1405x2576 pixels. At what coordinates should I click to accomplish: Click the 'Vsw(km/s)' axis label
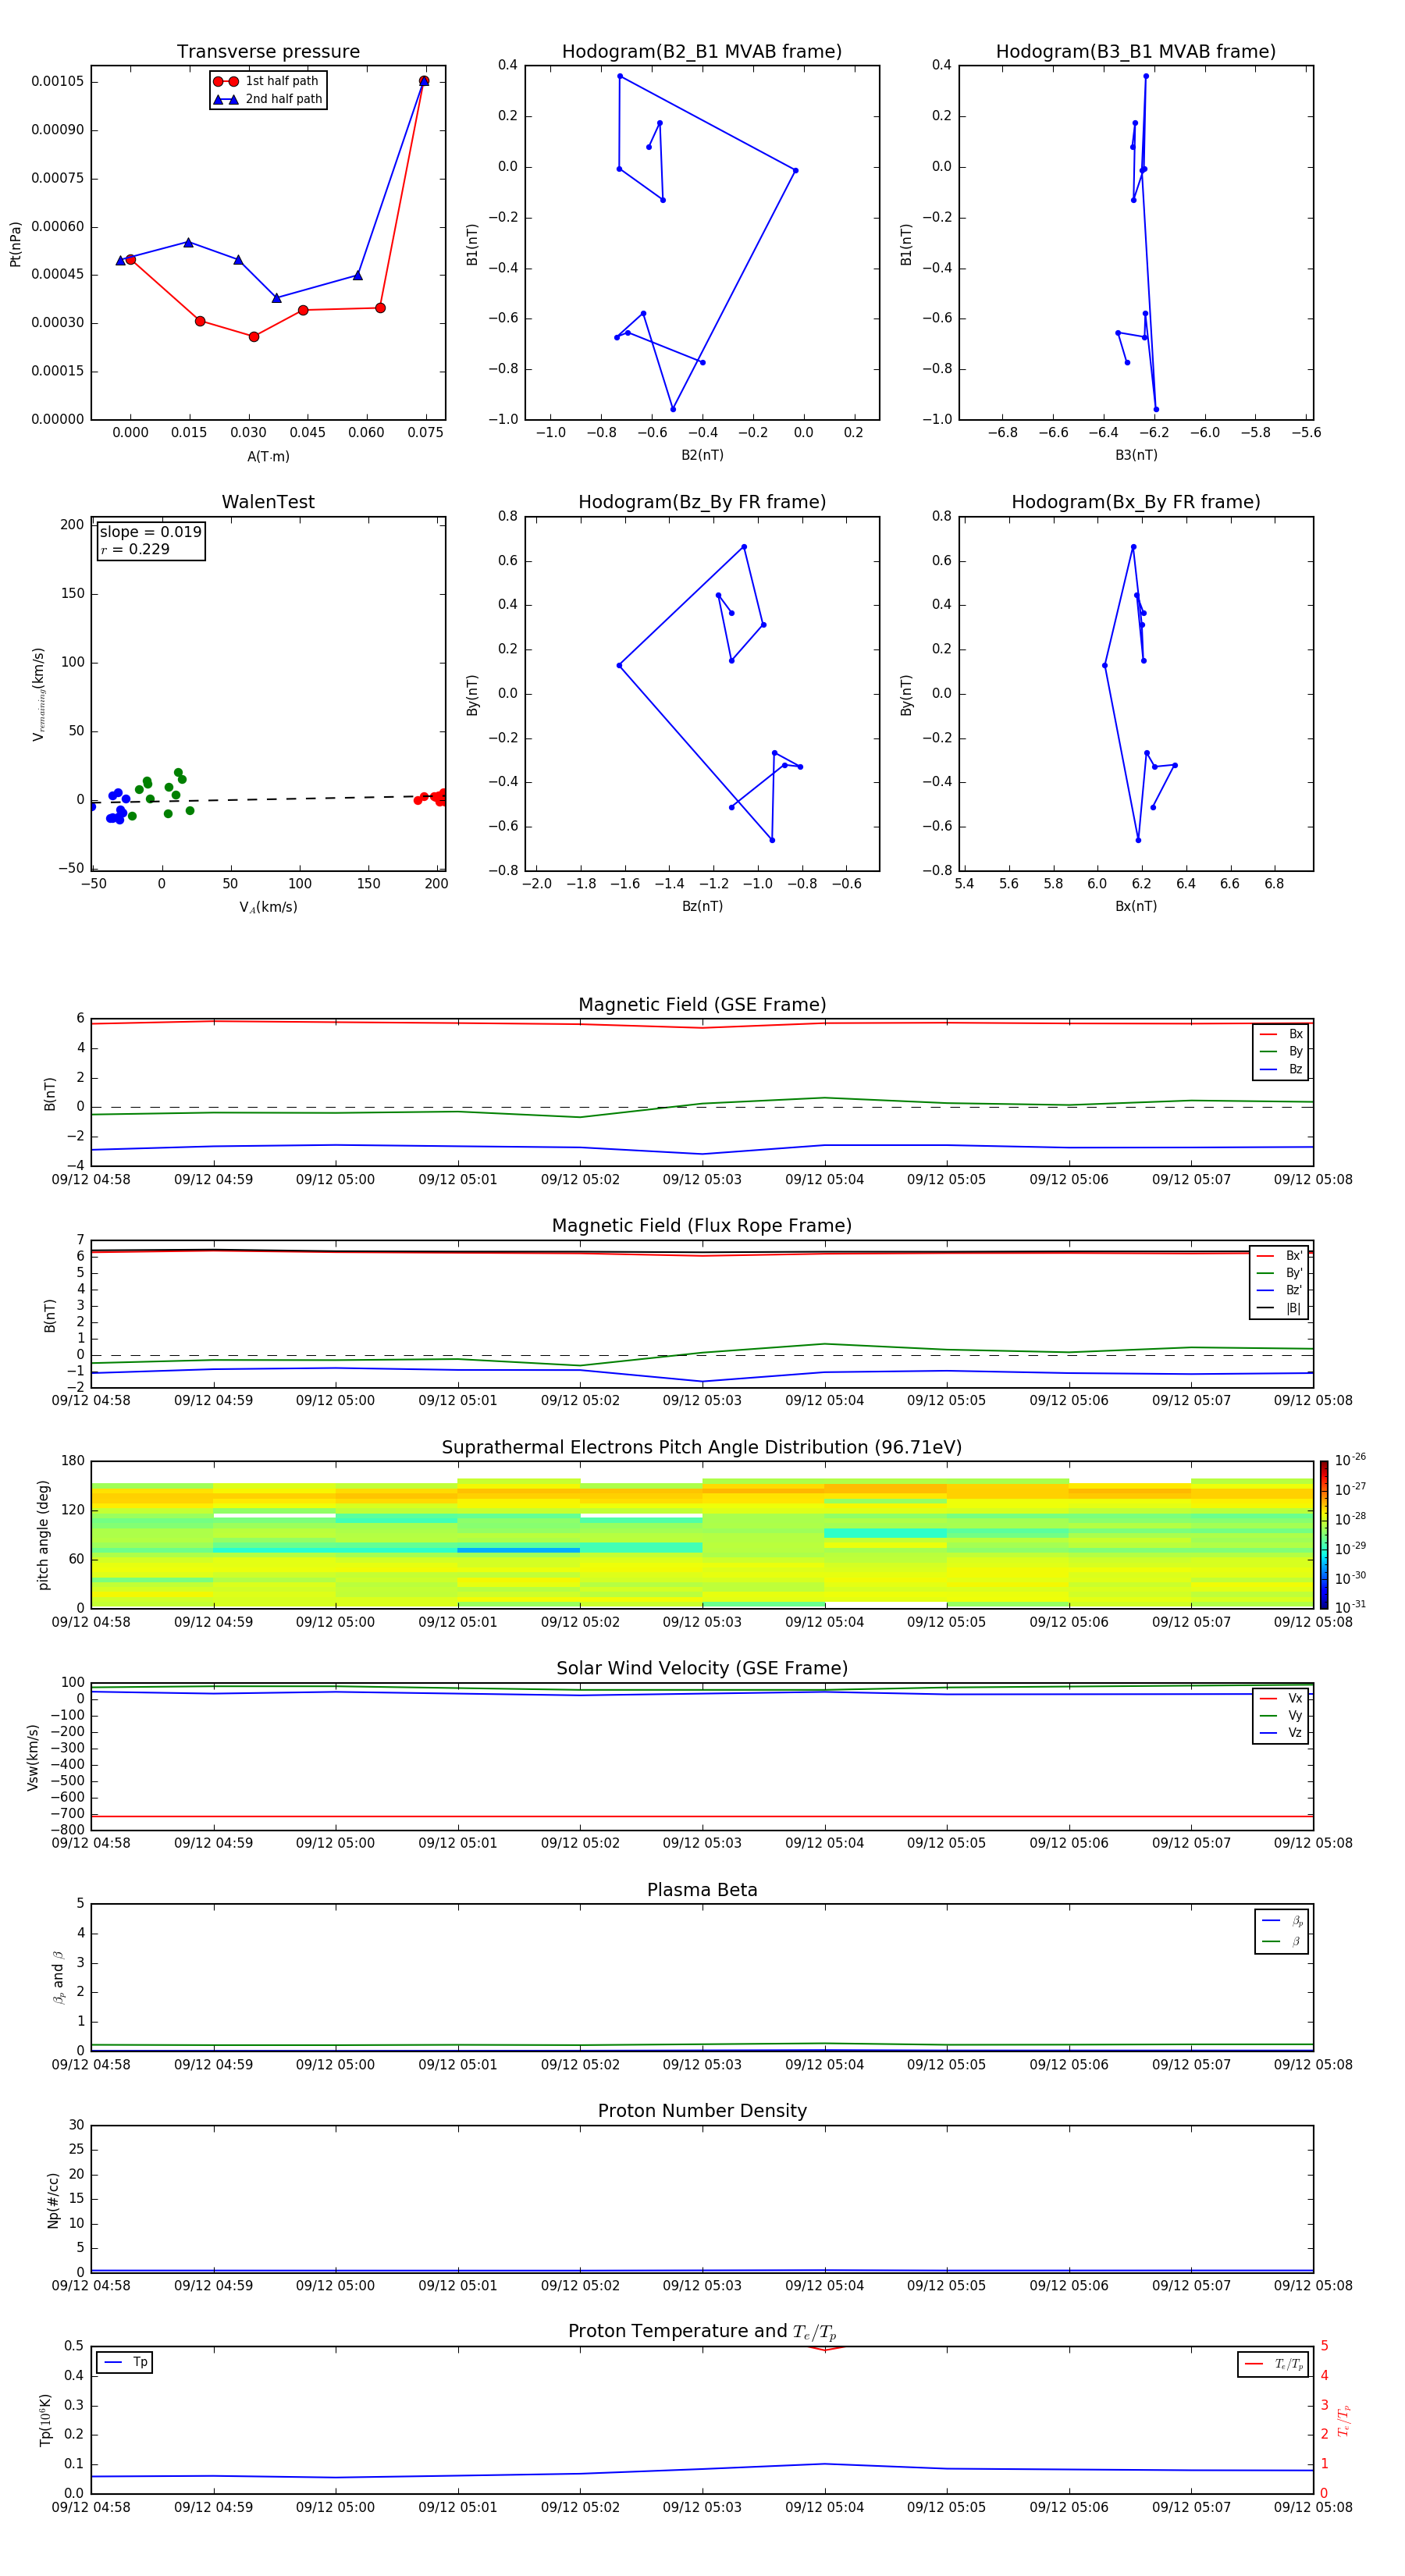point(33,1756)
